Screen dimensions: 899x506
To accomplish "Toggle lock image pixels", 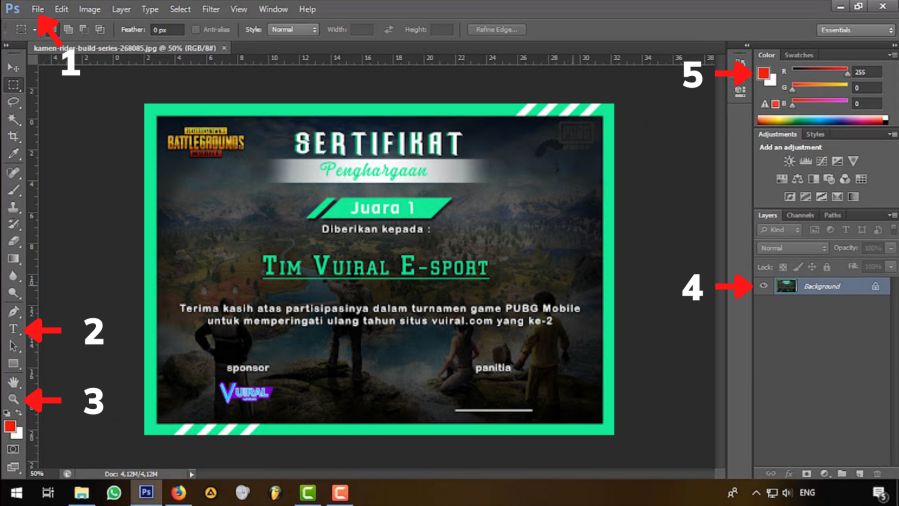I will [798, 267].
